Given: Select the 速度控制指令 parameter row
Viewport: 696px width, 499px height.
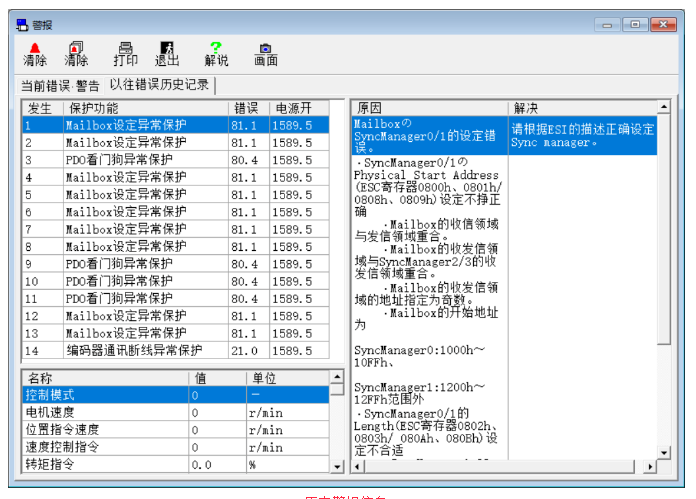Looking at the screenshot, I should click(176, 447).
